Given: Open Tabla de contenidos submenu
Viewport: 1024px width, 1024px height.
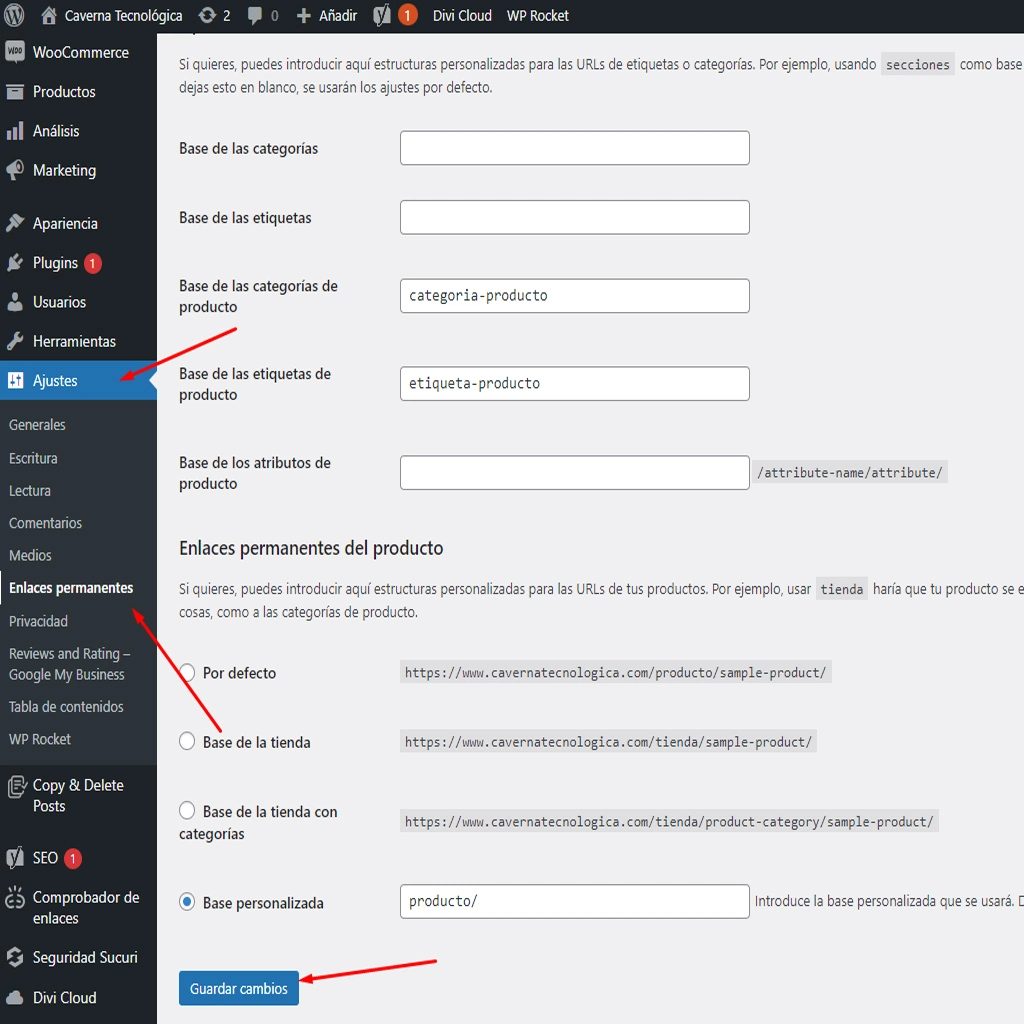Looking at the screenshot, I should click(66, 707).
